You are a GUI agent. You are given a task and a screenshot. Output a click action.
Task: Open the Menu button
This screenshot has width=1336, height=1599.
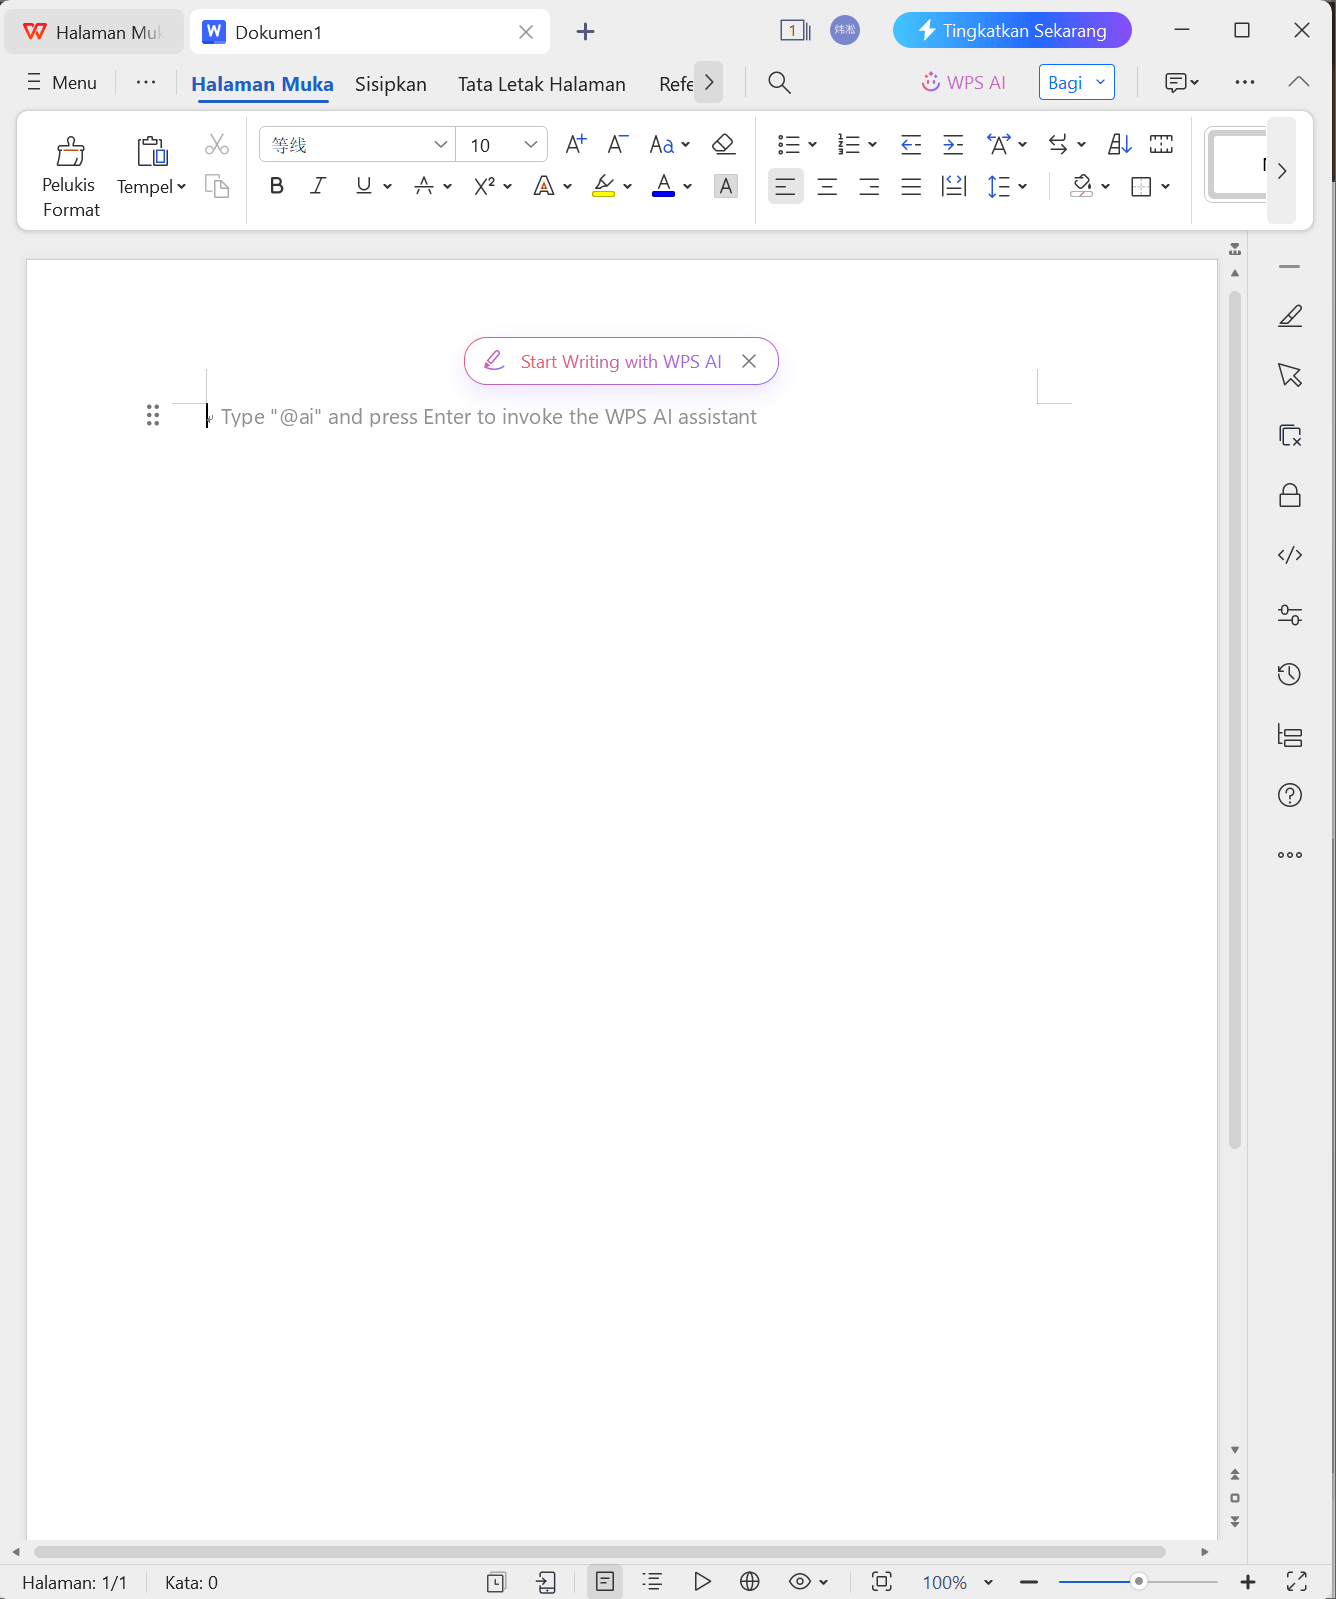click(62, 83)
